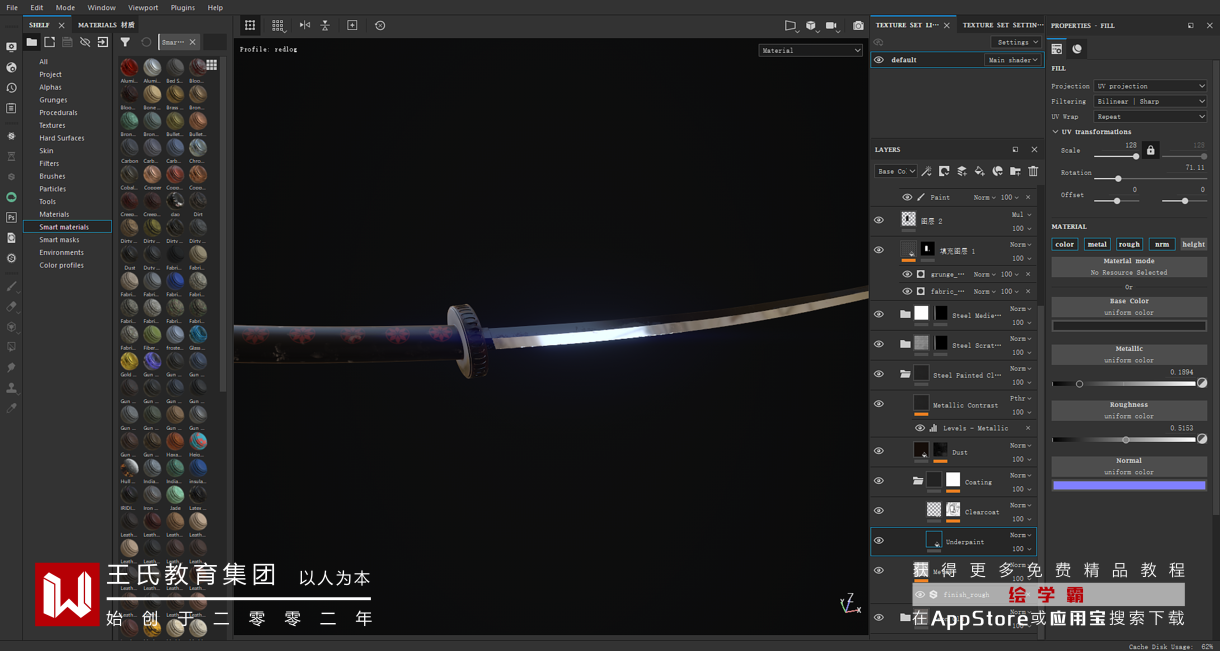Hide the Metallic Contrast layer

(x=879, y=404)
